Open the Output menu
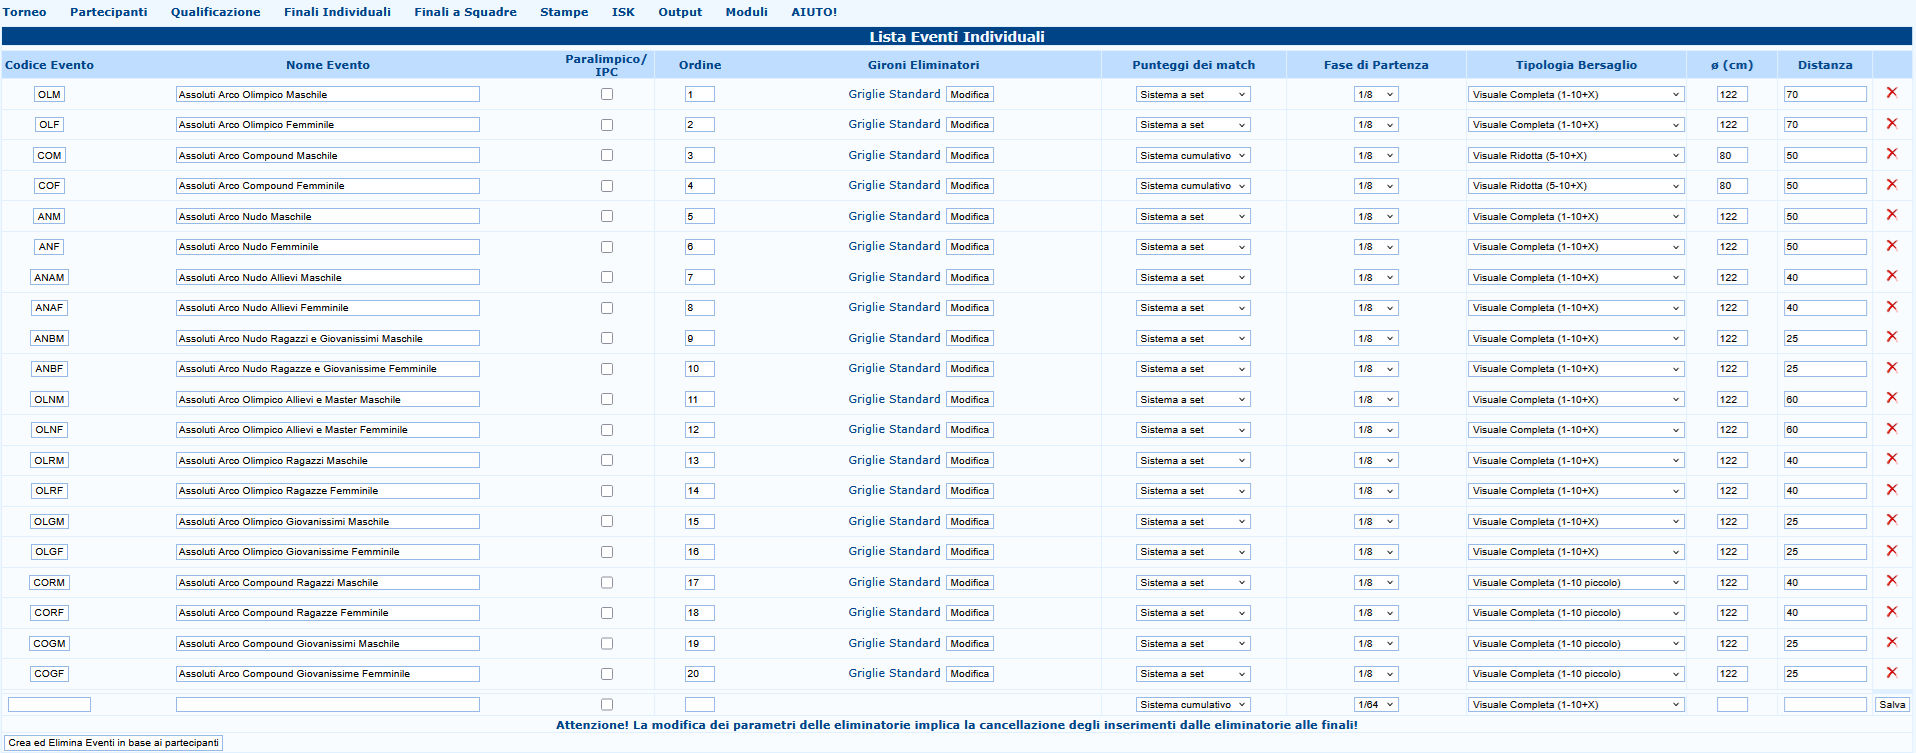Image resolution: width=1916 pixels, height=753 pixels. coord(680,12)
